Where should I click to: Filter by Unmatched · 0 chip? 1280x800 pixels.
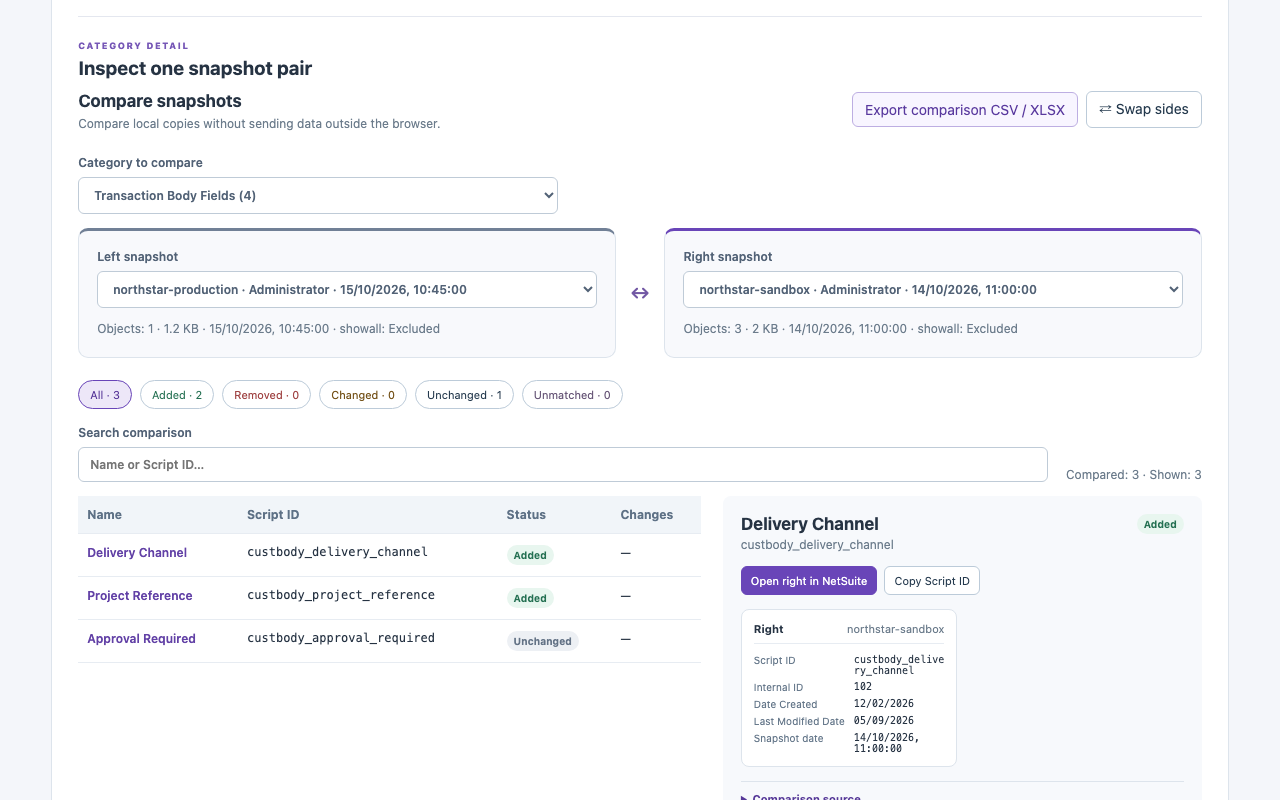click(572, 395)
